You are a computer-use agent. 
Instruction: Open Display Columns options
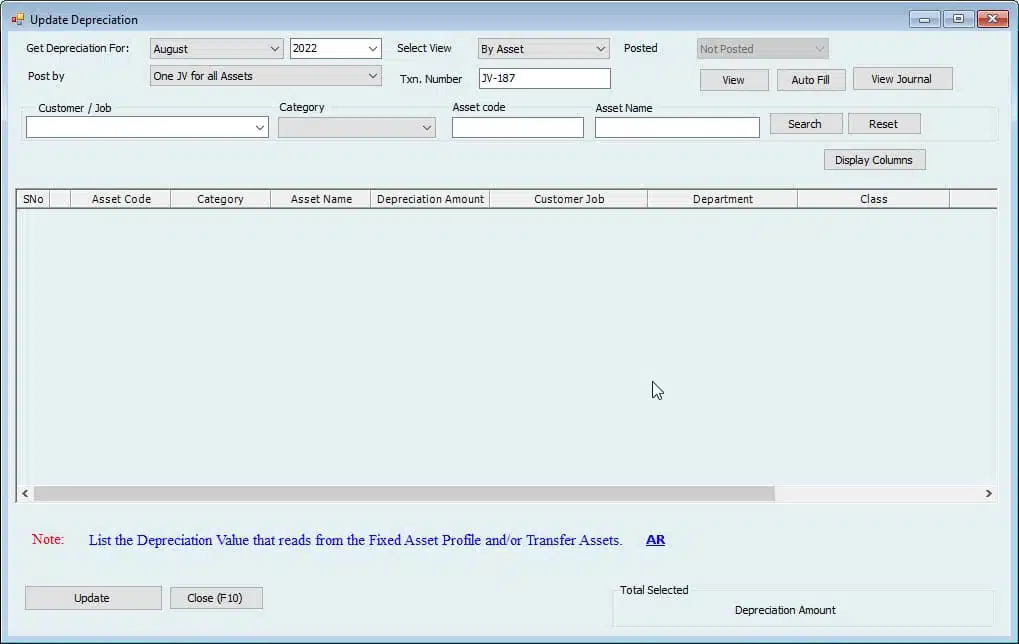point(874,160)
